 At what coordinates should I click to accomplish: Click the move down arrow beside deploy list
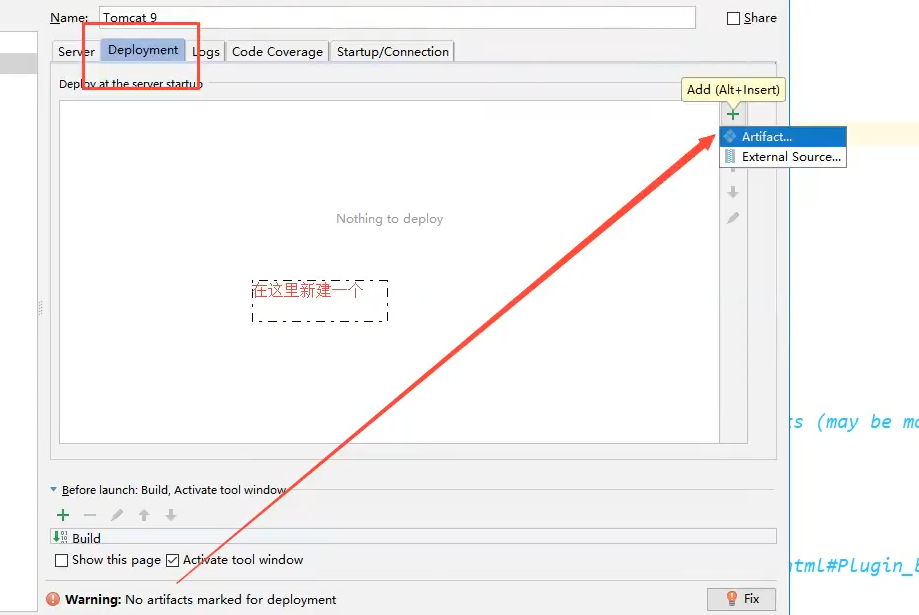[733, 192]
